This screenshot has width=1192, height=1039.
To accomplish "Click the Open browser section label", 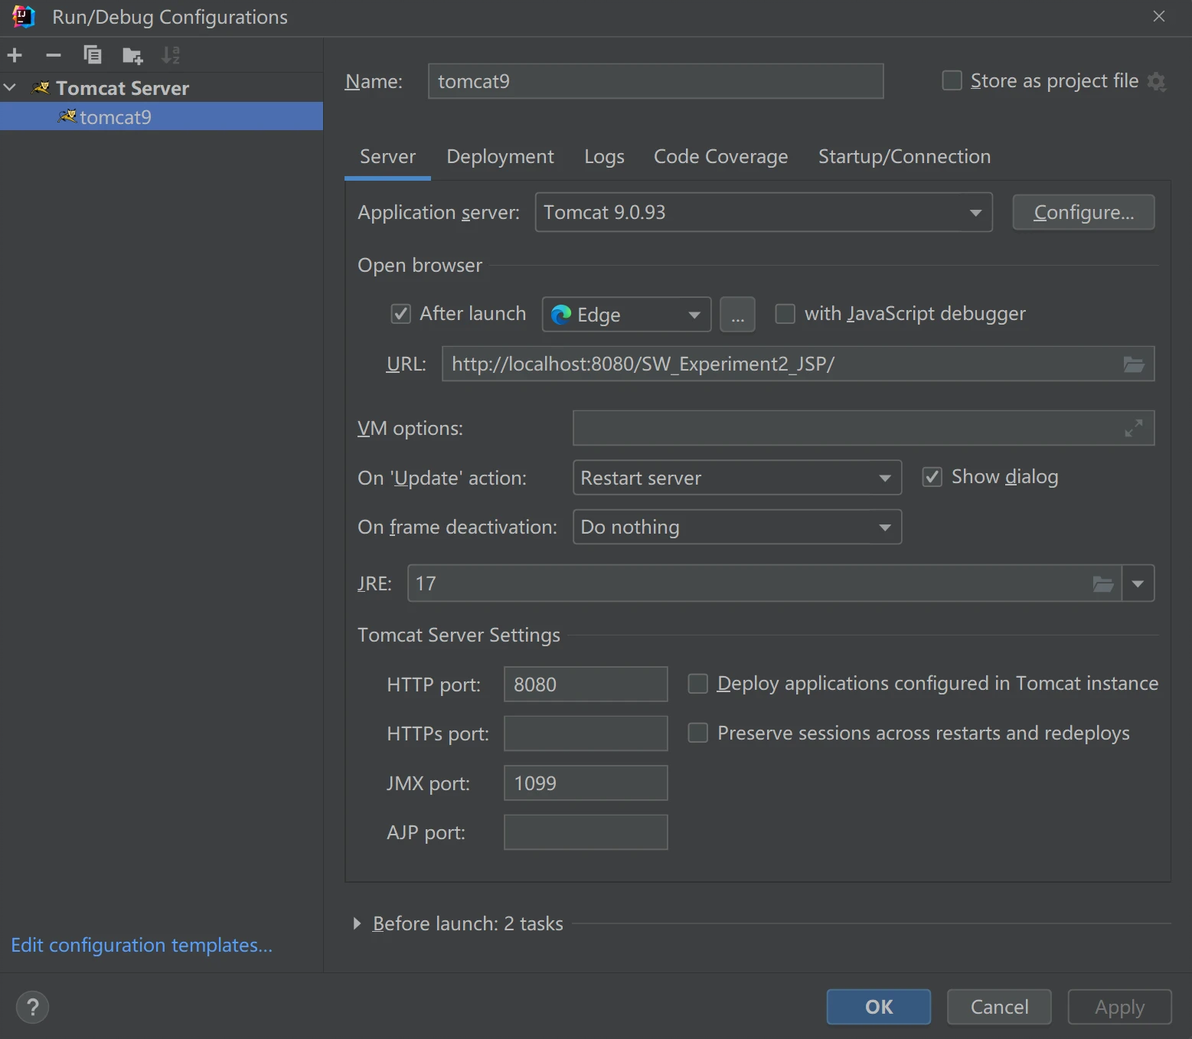I will pyautogui.click(x=420, y=265).
